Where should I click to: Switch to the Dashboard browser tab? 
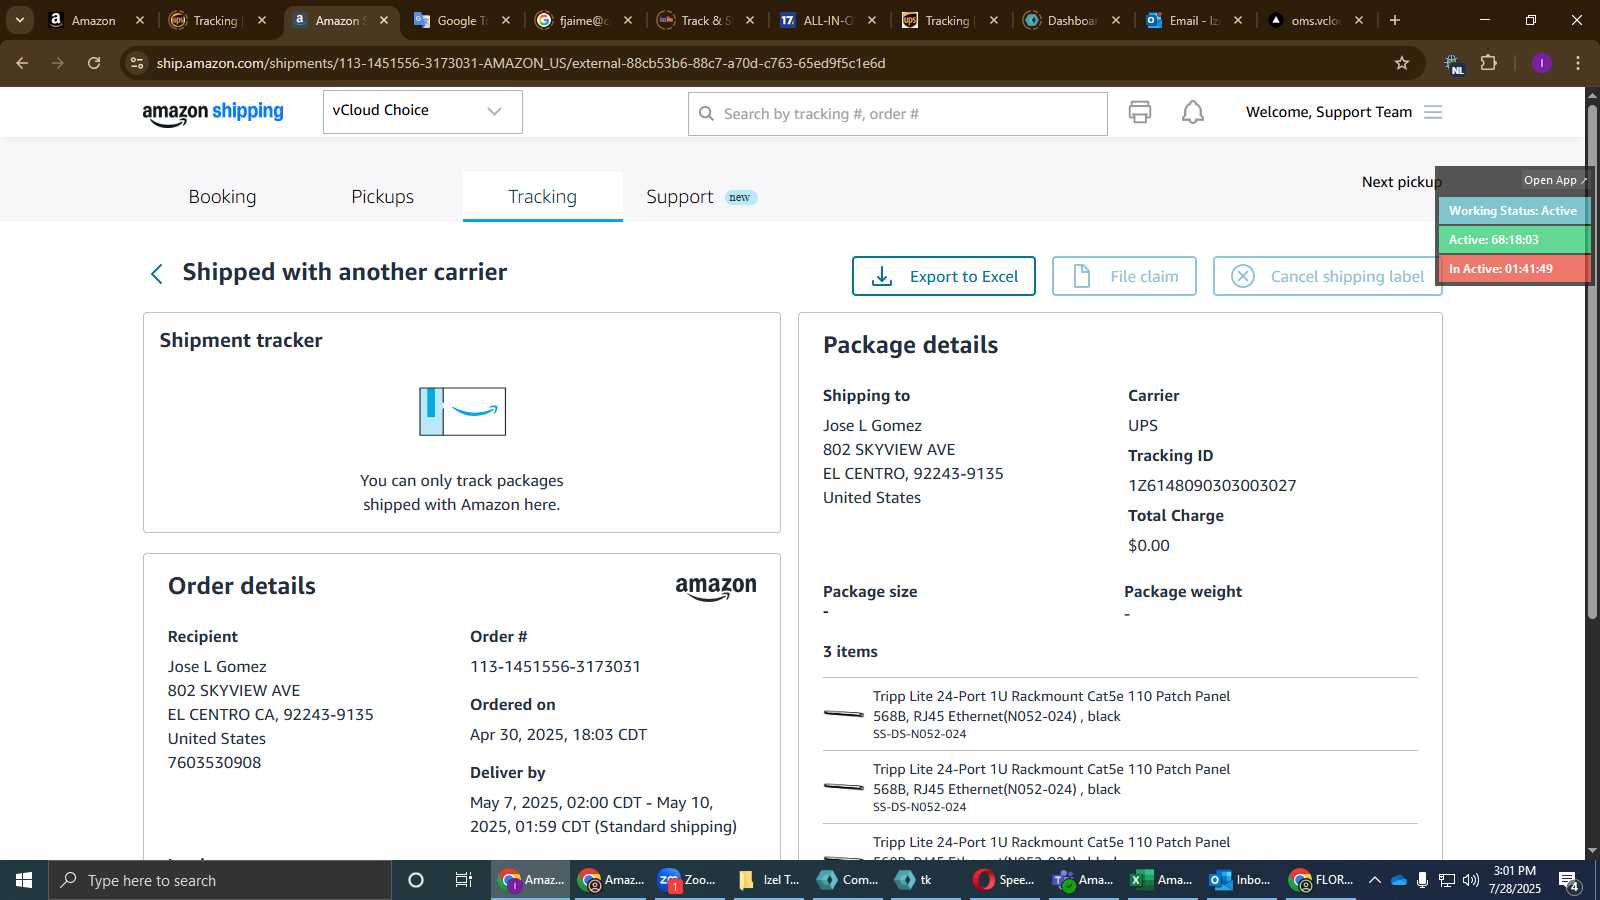coord(1072,20)
